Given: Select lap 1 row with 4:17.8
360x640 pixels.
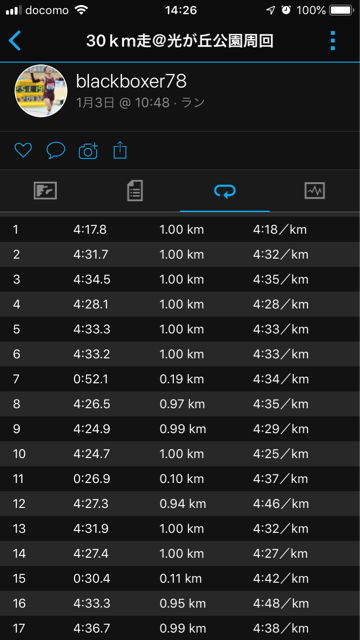Looking at the screenshot, I should [180, 229].
